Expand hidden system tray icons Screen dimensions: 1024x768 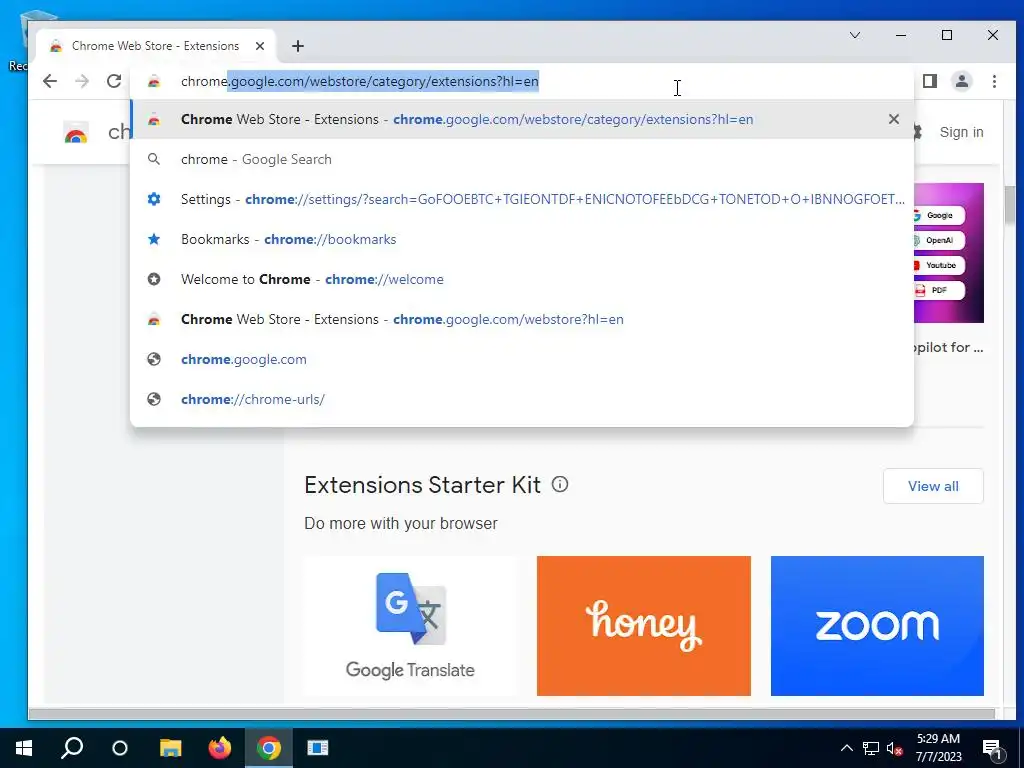click(x=846, y=748)
